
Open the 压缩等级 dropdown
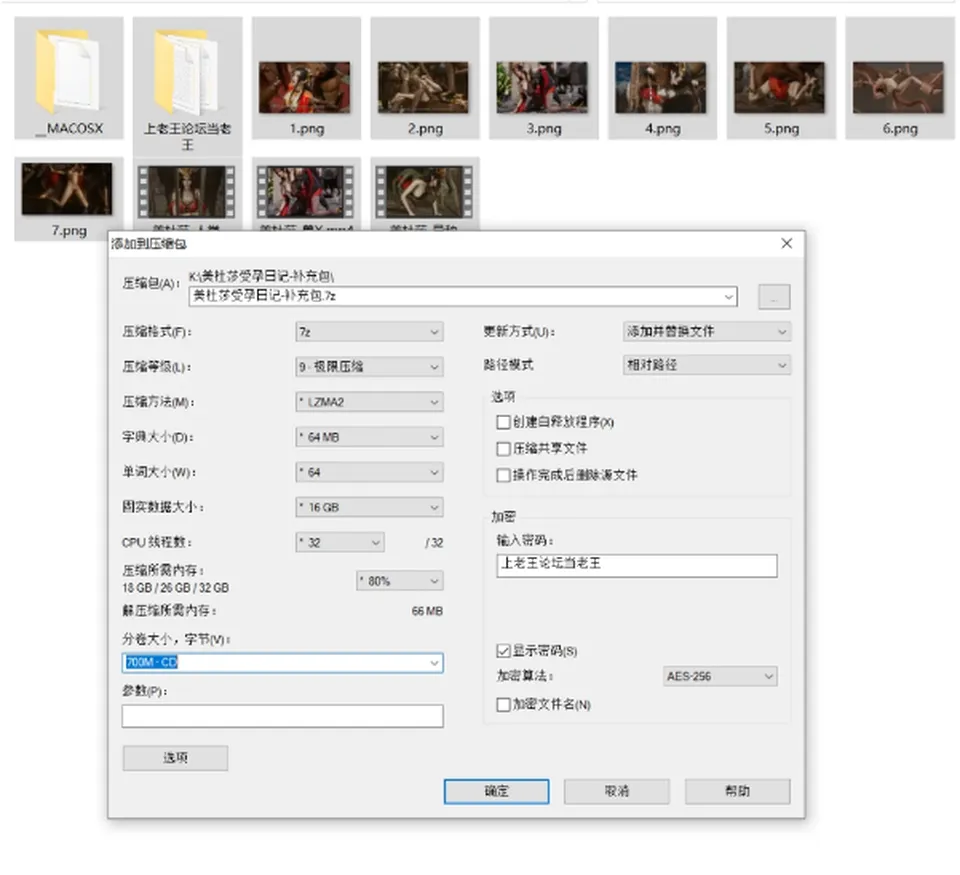[369, 367]
